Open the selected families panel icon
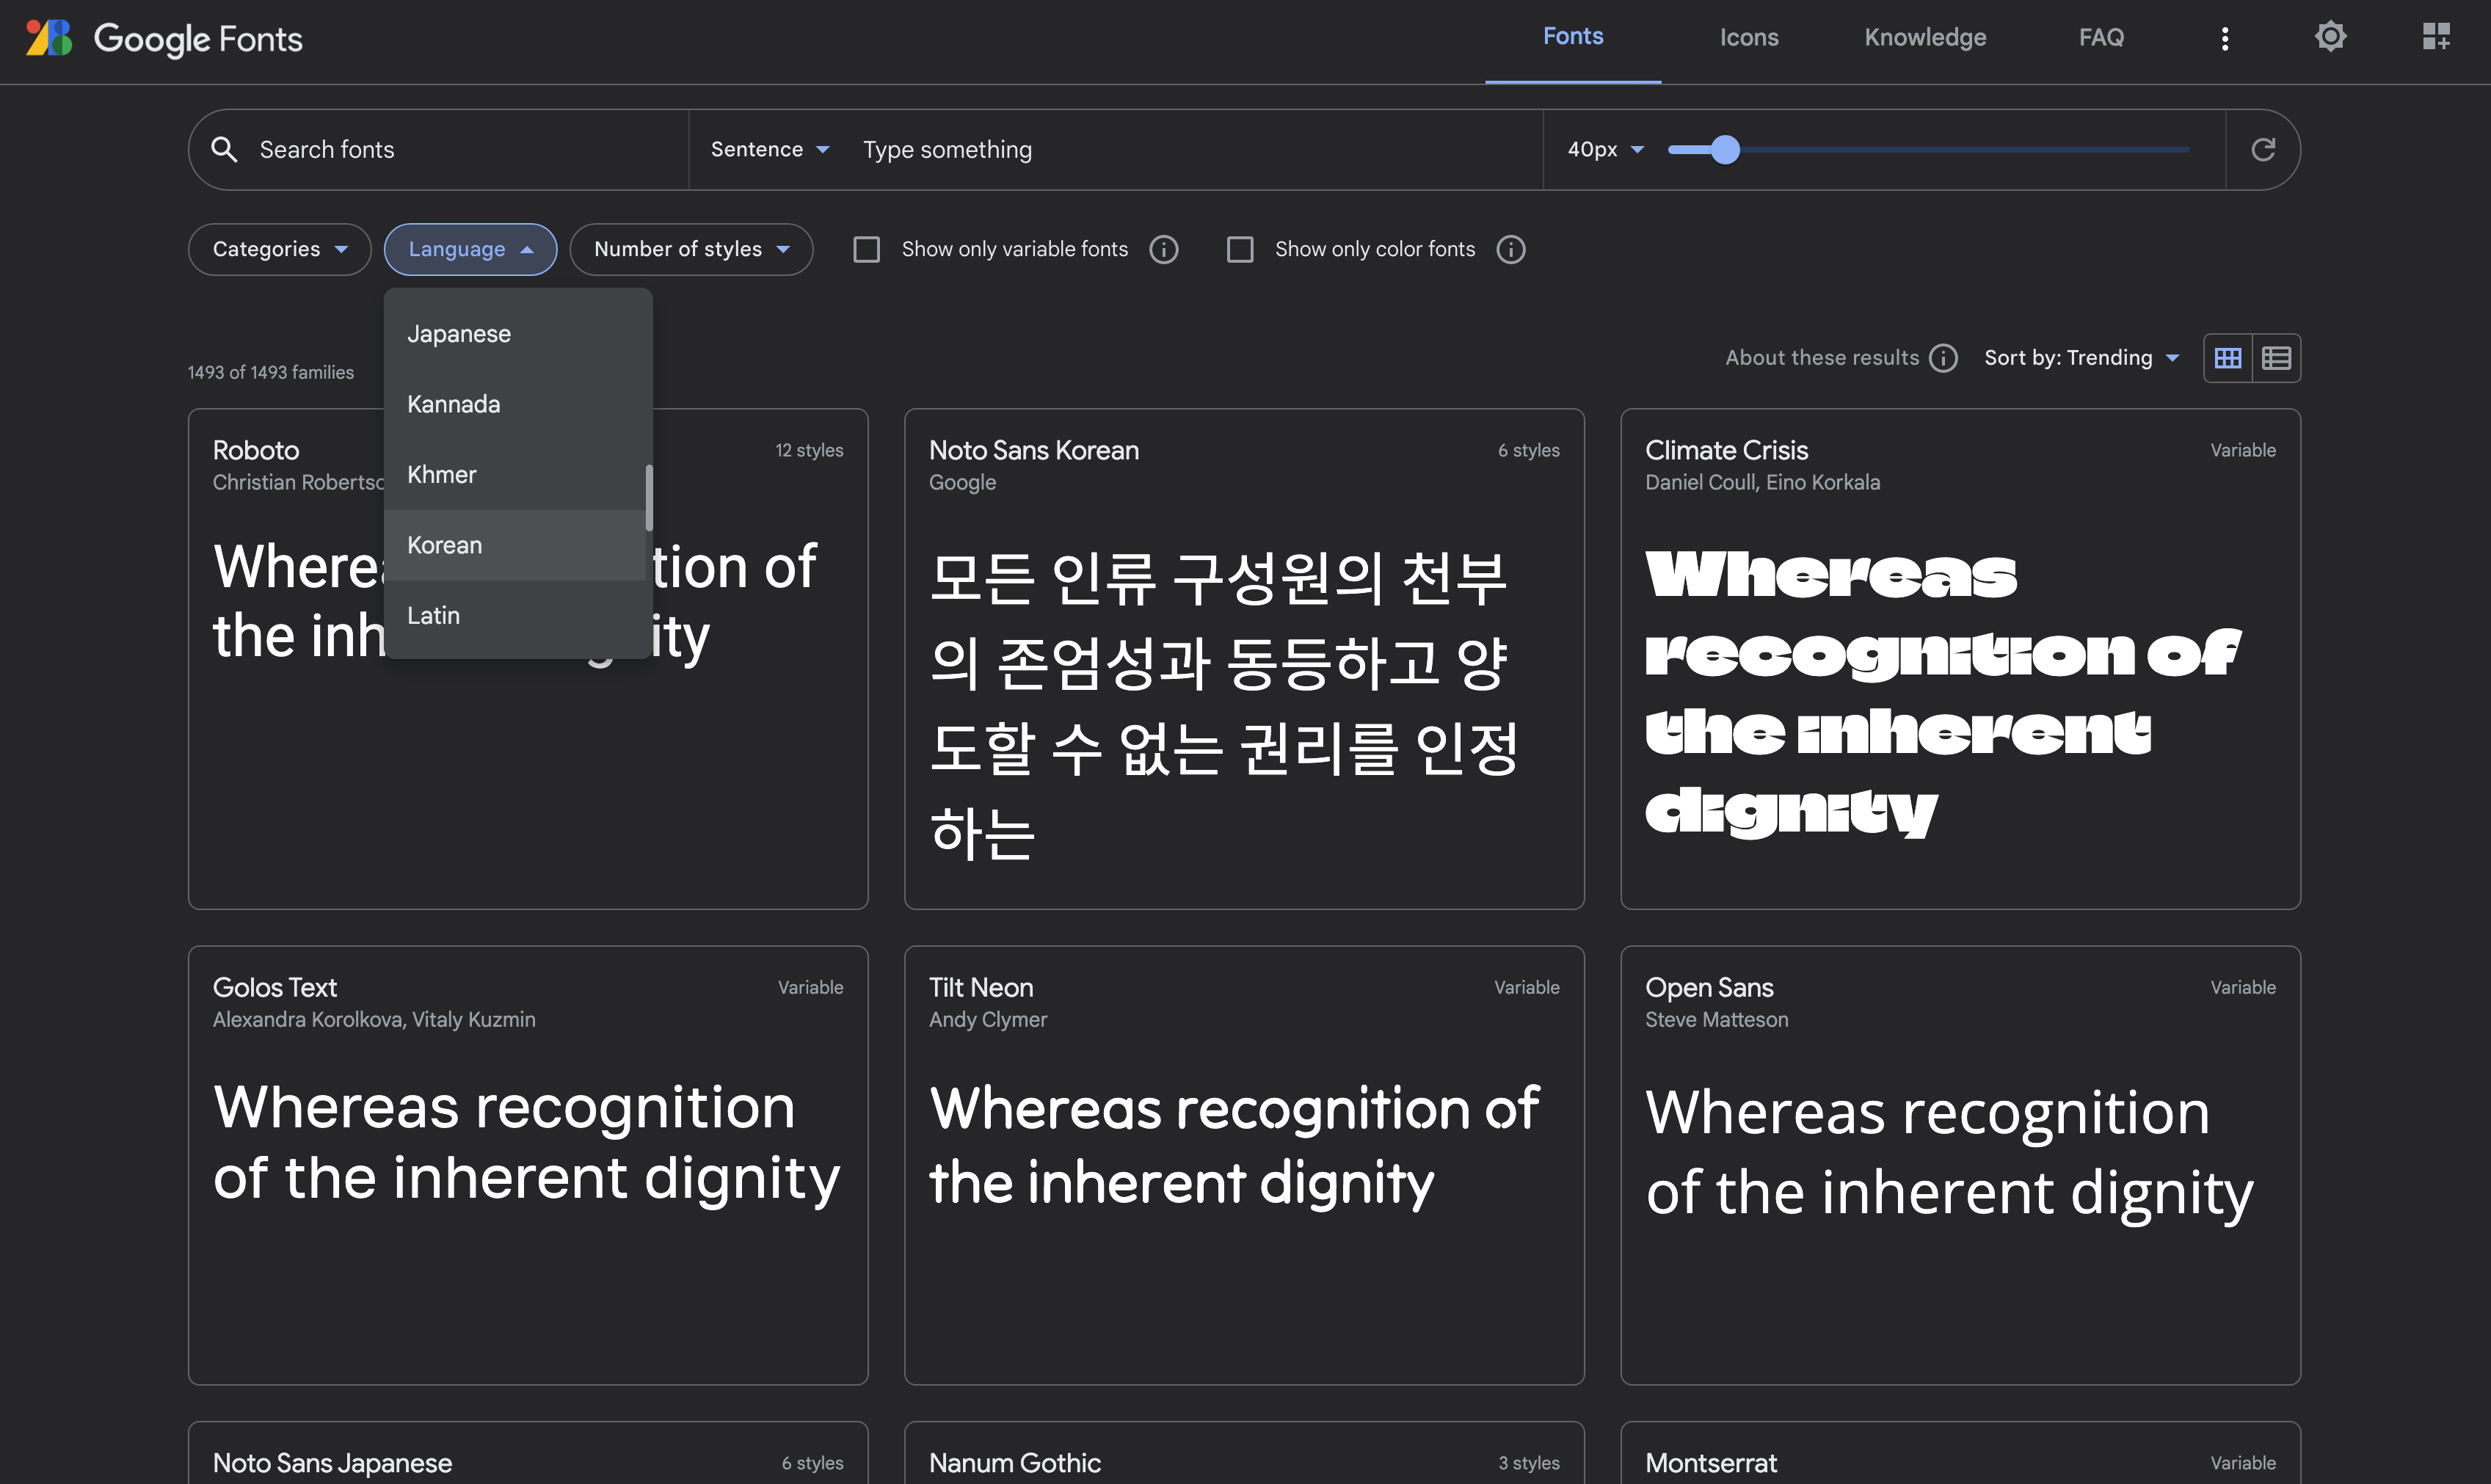This screenshot has width=2491, height=1484. 2436,37
